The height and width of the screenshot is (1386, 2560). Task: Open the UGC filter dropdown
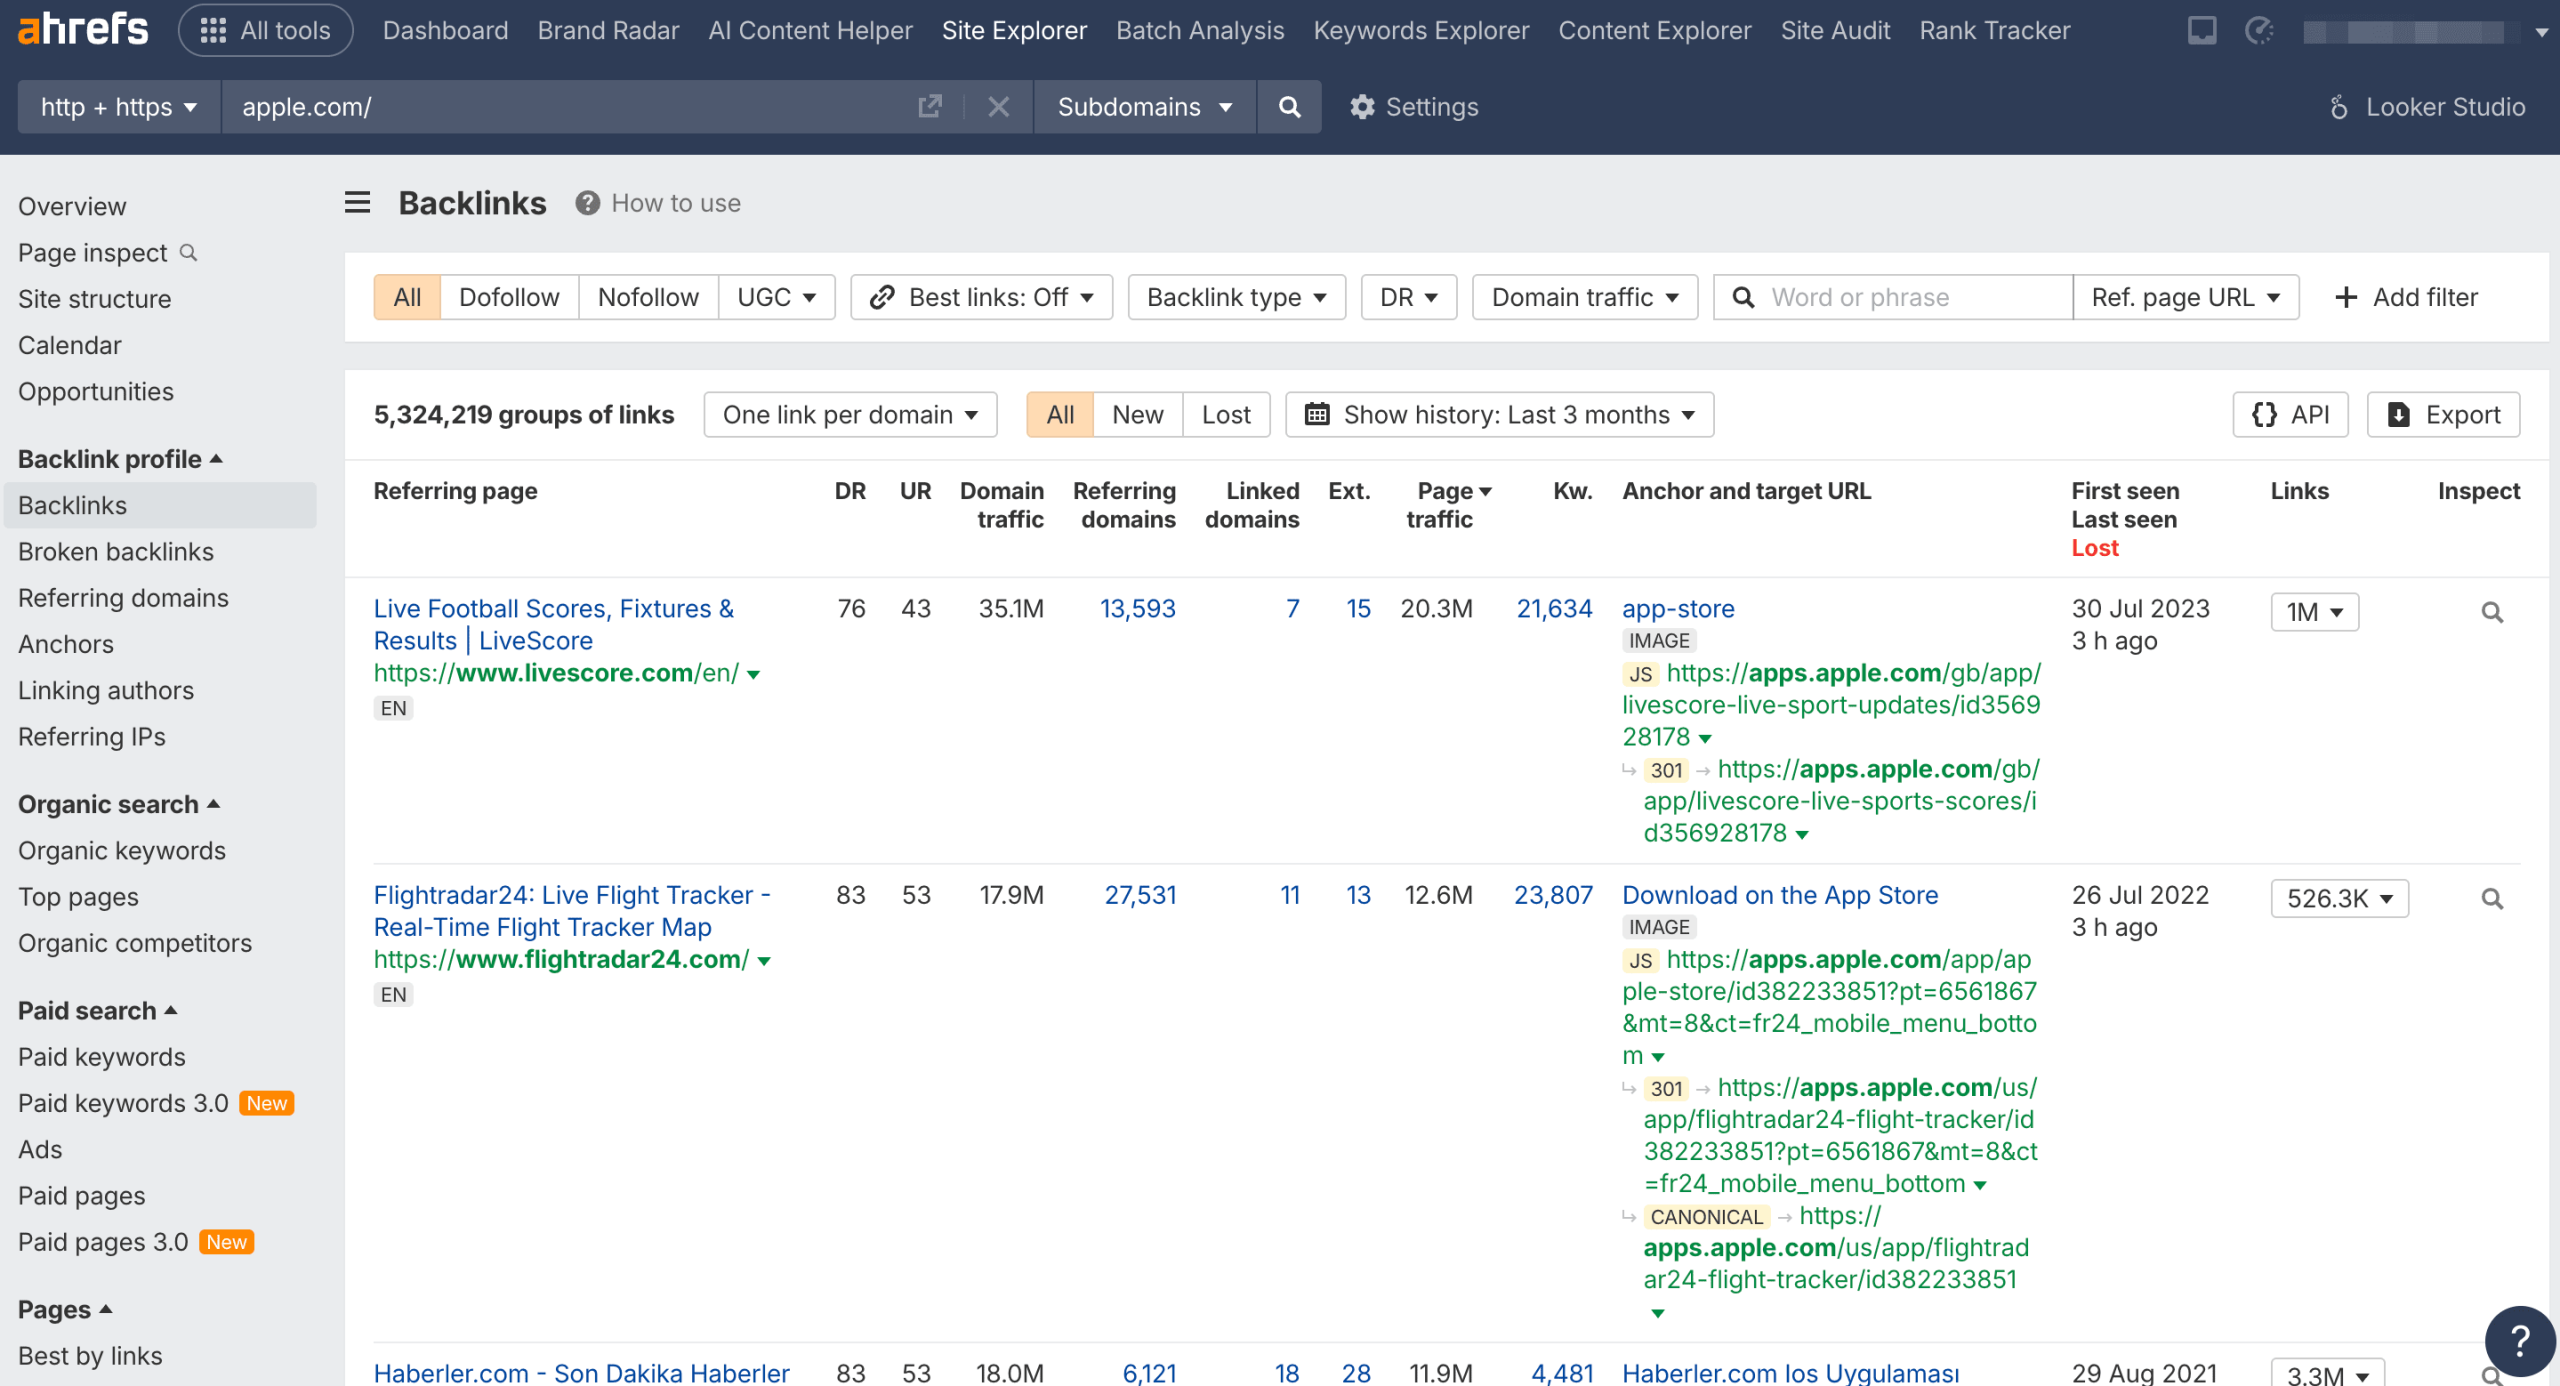pyautogui.click(x=777, y=297)
